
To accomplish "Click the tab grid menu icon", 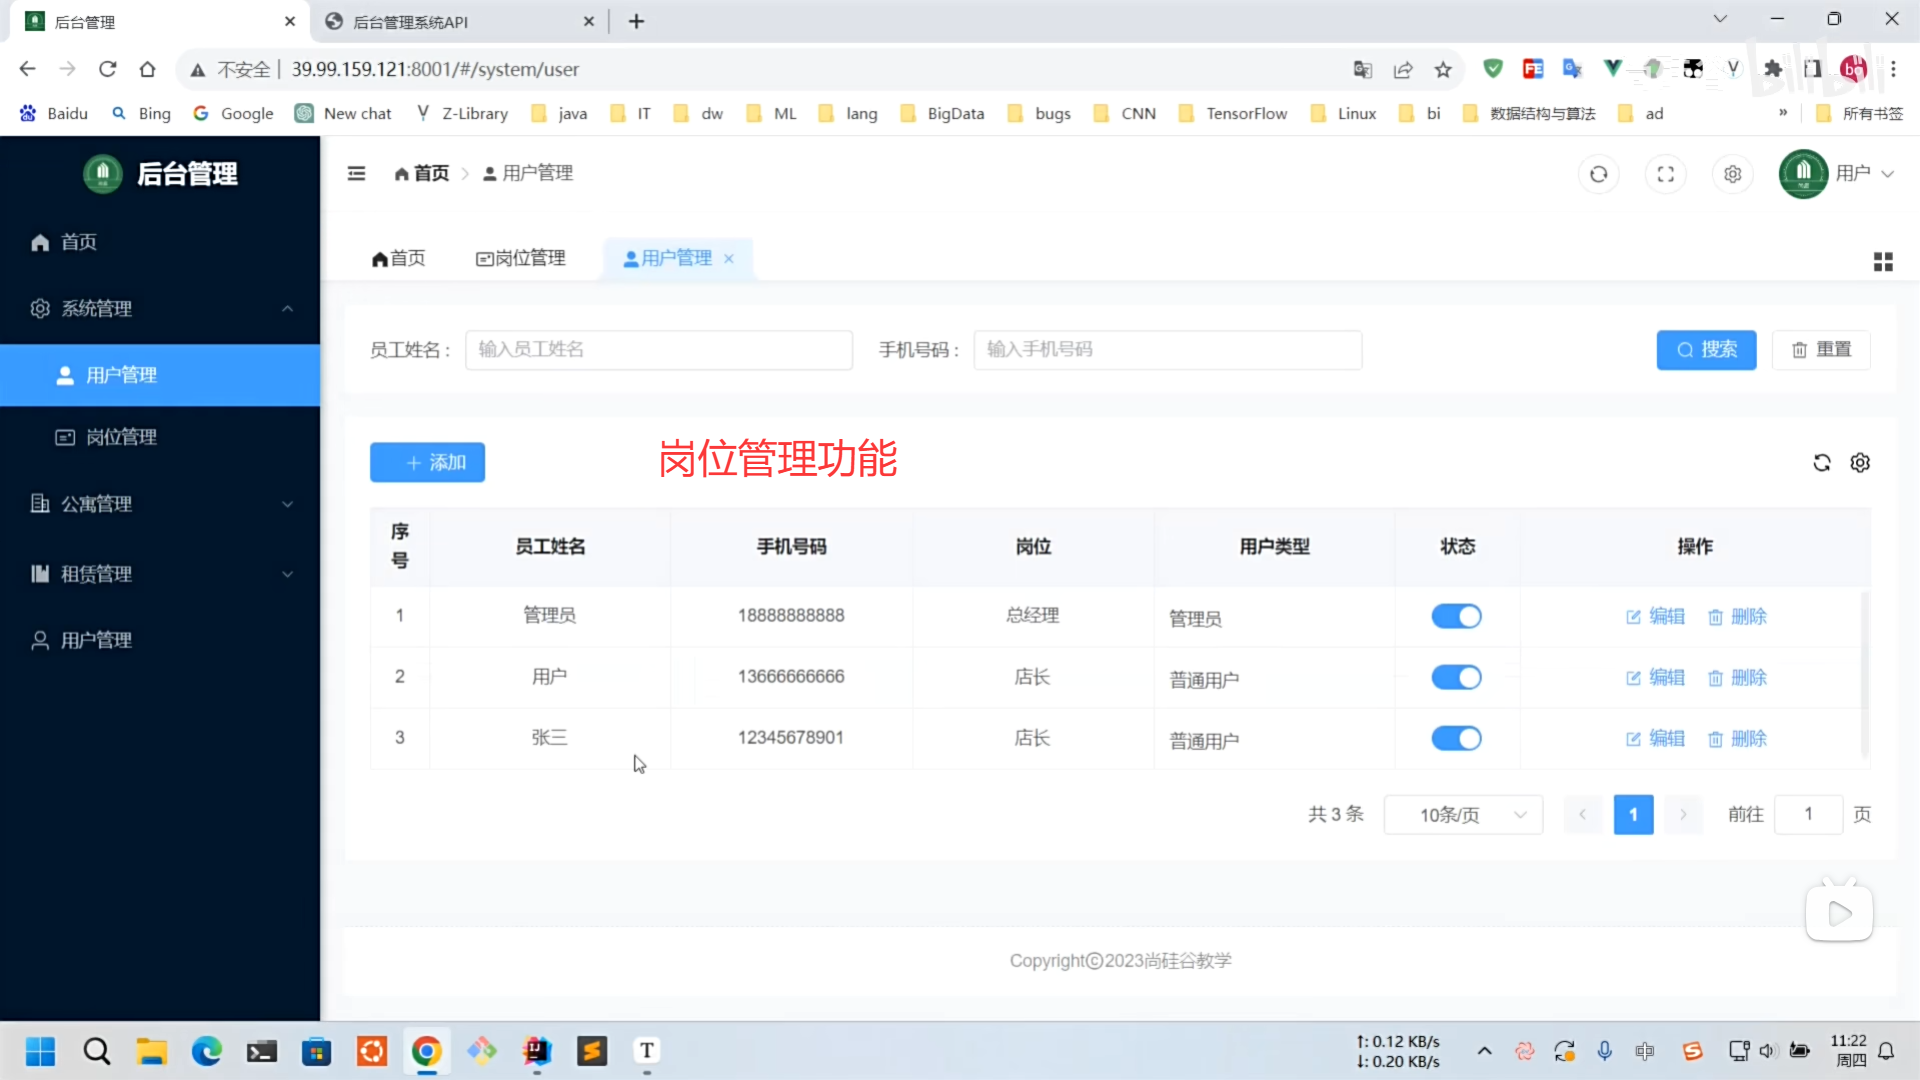I will point(1882,262).
